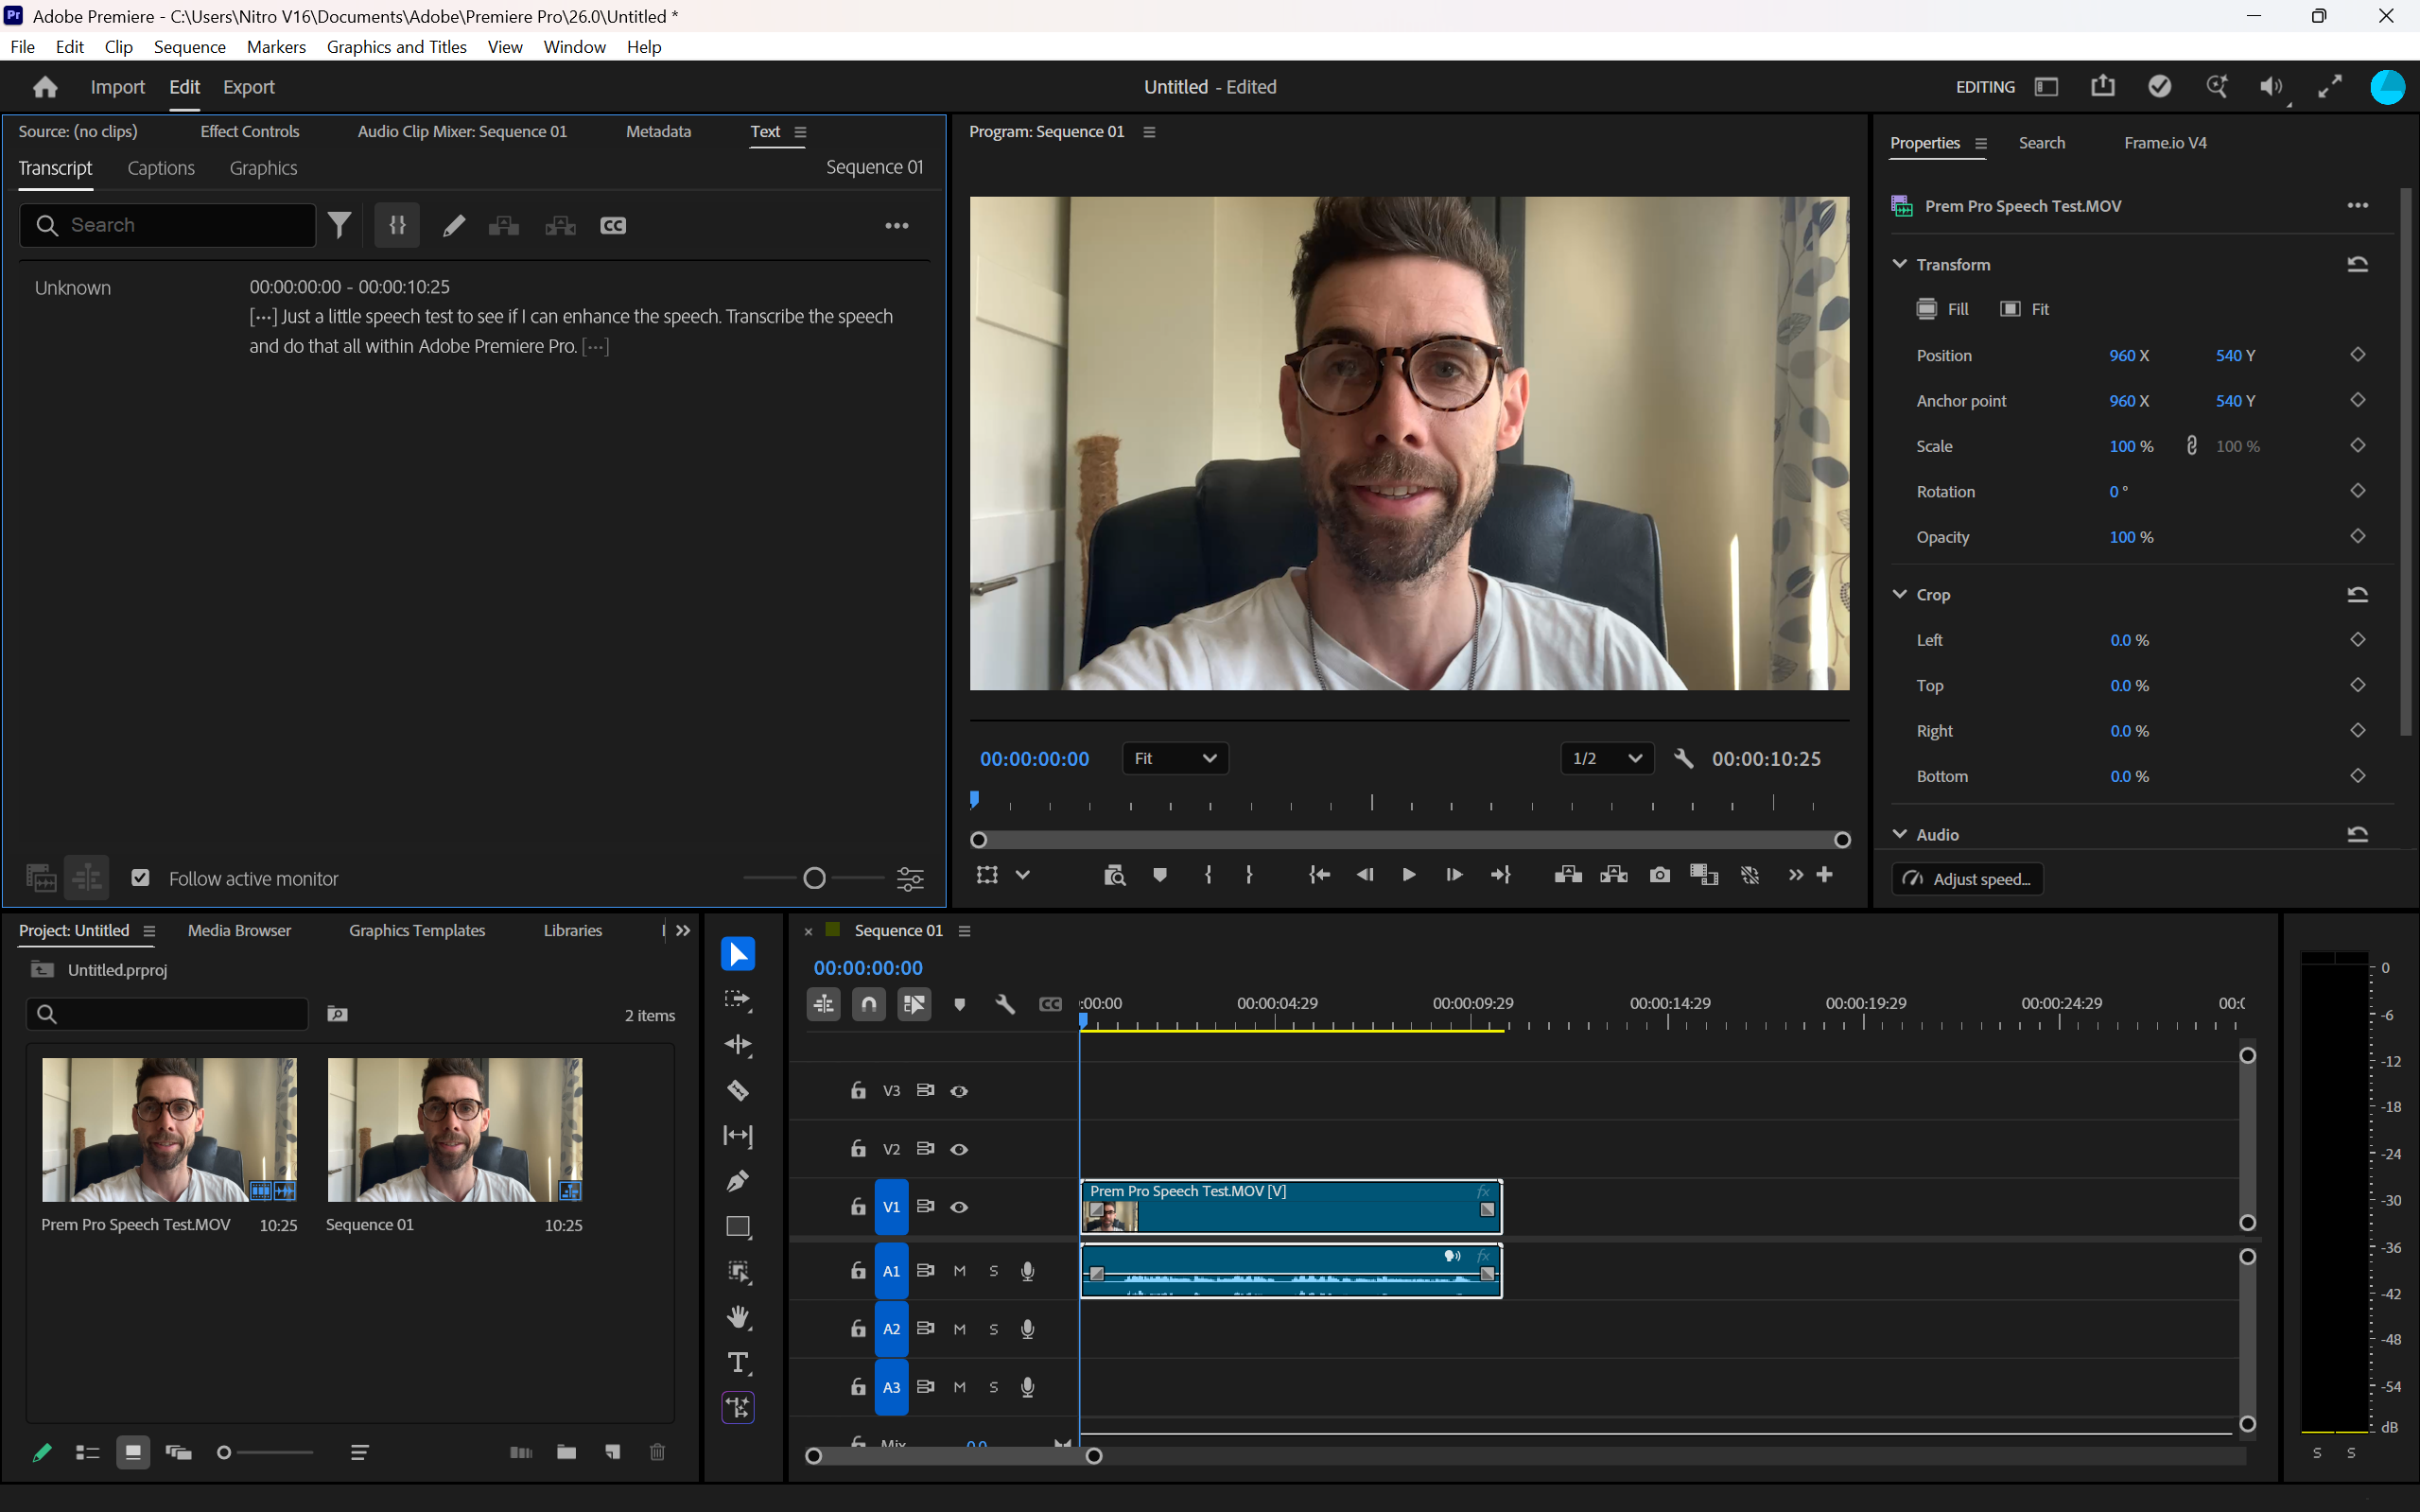Select the Selection tool arrow
The width and height of the screenshot is (2420, 1512).
738,954
